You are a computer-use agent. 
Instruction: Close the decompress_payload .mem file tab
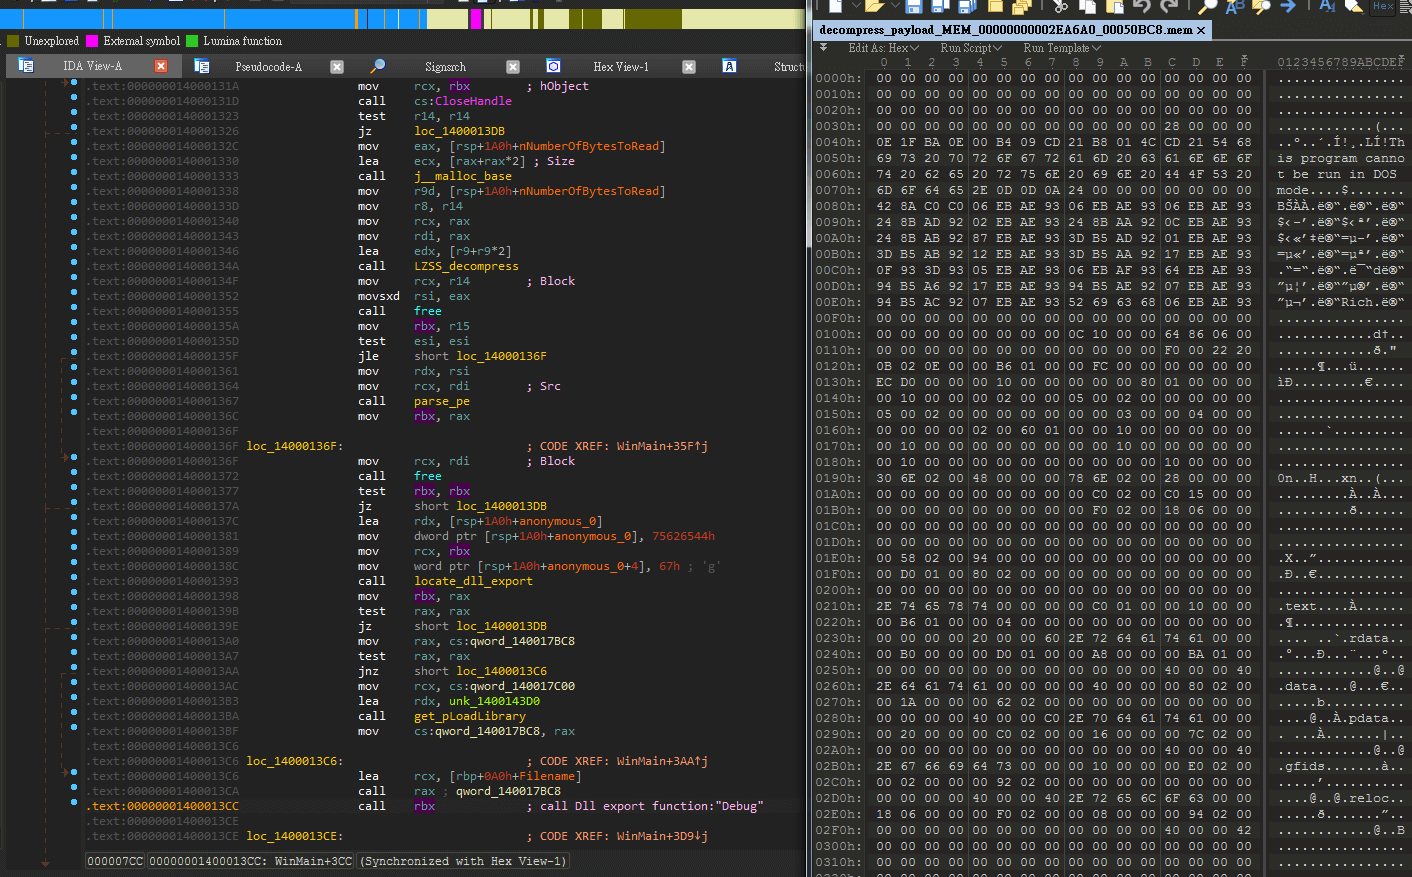click(x=1201, y=30)
